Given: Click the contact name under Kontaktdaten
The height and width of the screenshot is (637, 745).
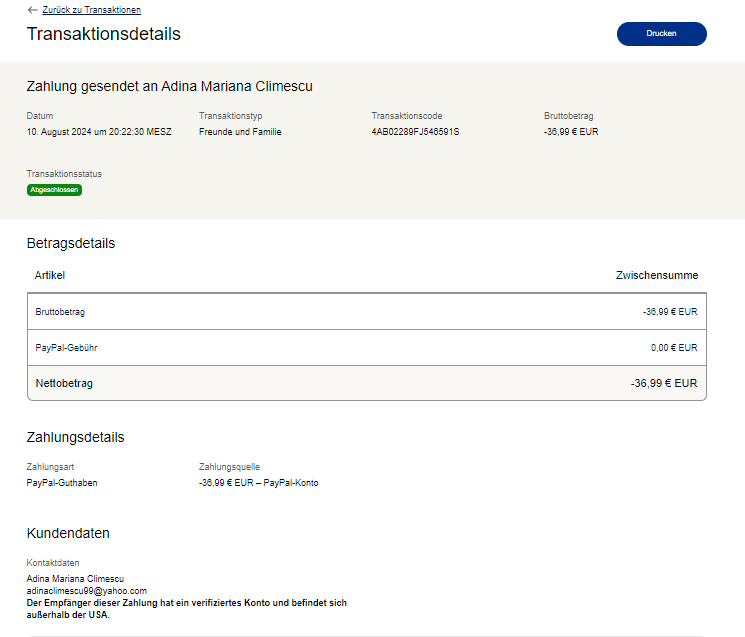Looking at the screenshot, I should click(75, 579).
